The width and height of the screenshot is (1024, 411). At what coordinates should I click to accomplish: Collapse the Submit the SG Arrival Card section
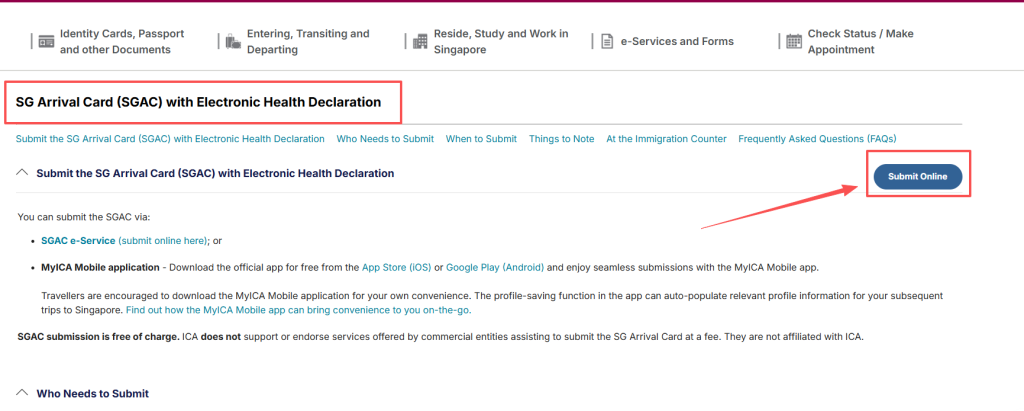22,173
